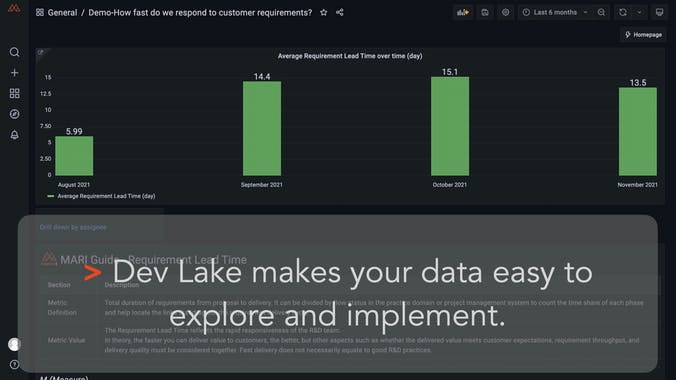Cycle view mode with monitor icon
The image size is (676, 380).
coord(659,13)
